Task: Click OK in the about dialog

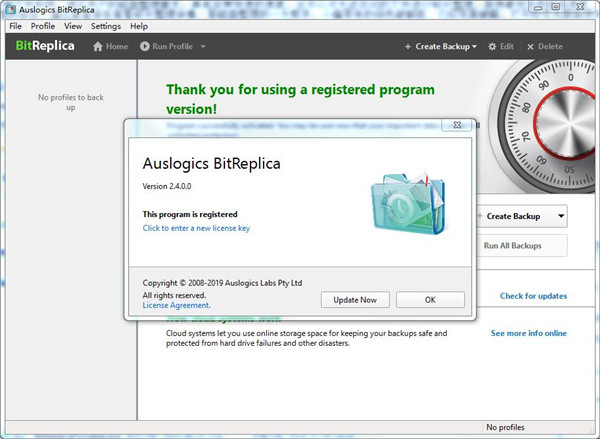Action: [430, 300]
